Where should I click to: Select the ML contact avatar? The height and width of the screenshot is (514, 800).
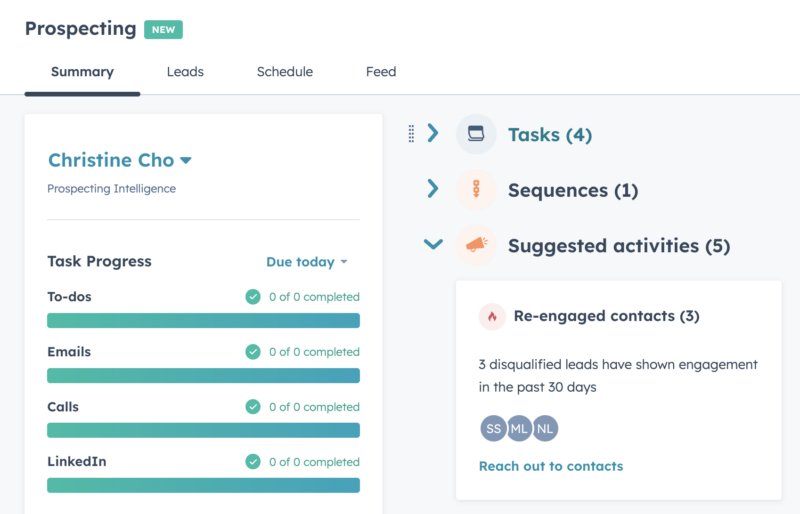(x=519, y=428)
